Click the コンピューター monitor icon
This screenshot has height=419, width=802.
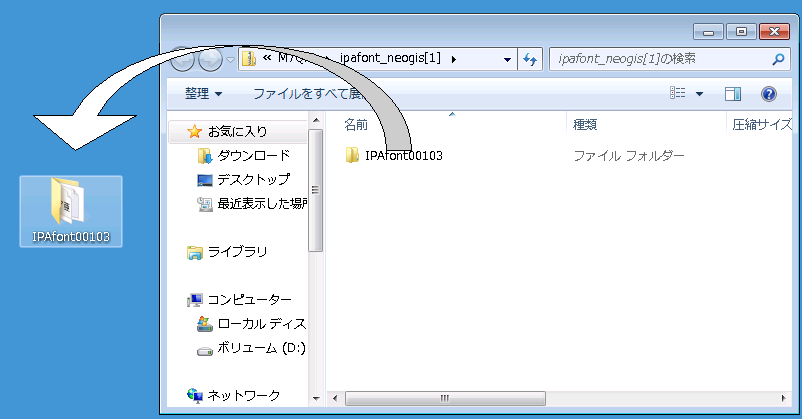(194, 300)
